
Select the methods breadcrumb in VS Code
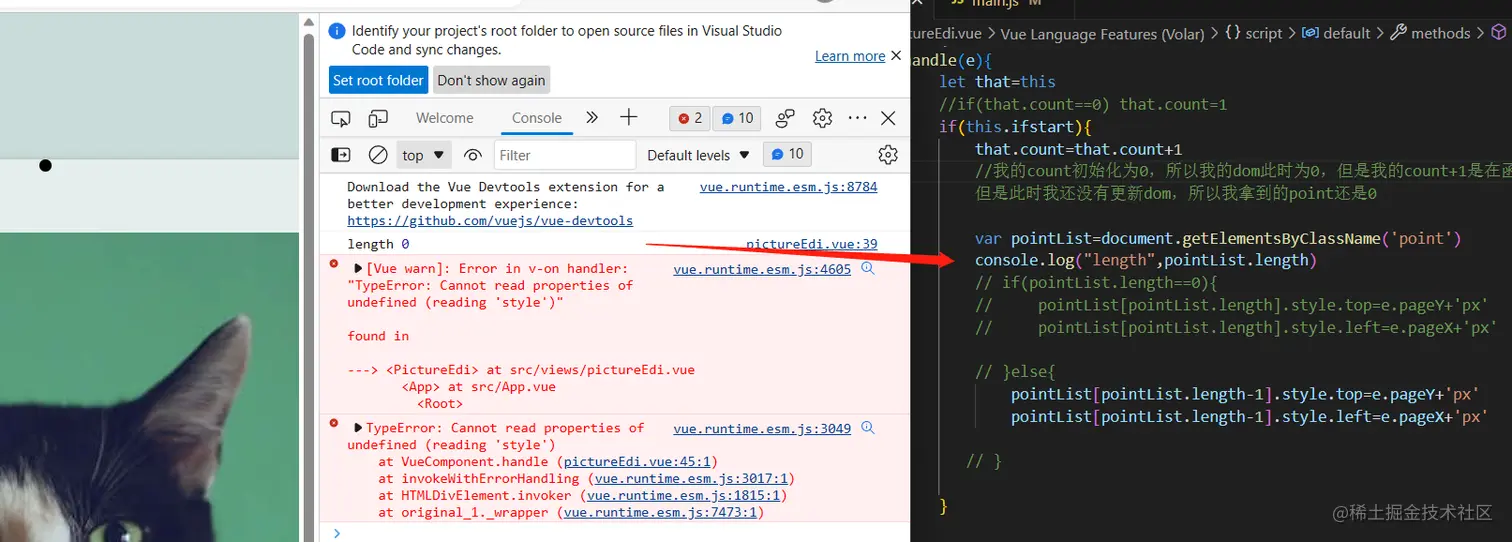click(1441, 33)
